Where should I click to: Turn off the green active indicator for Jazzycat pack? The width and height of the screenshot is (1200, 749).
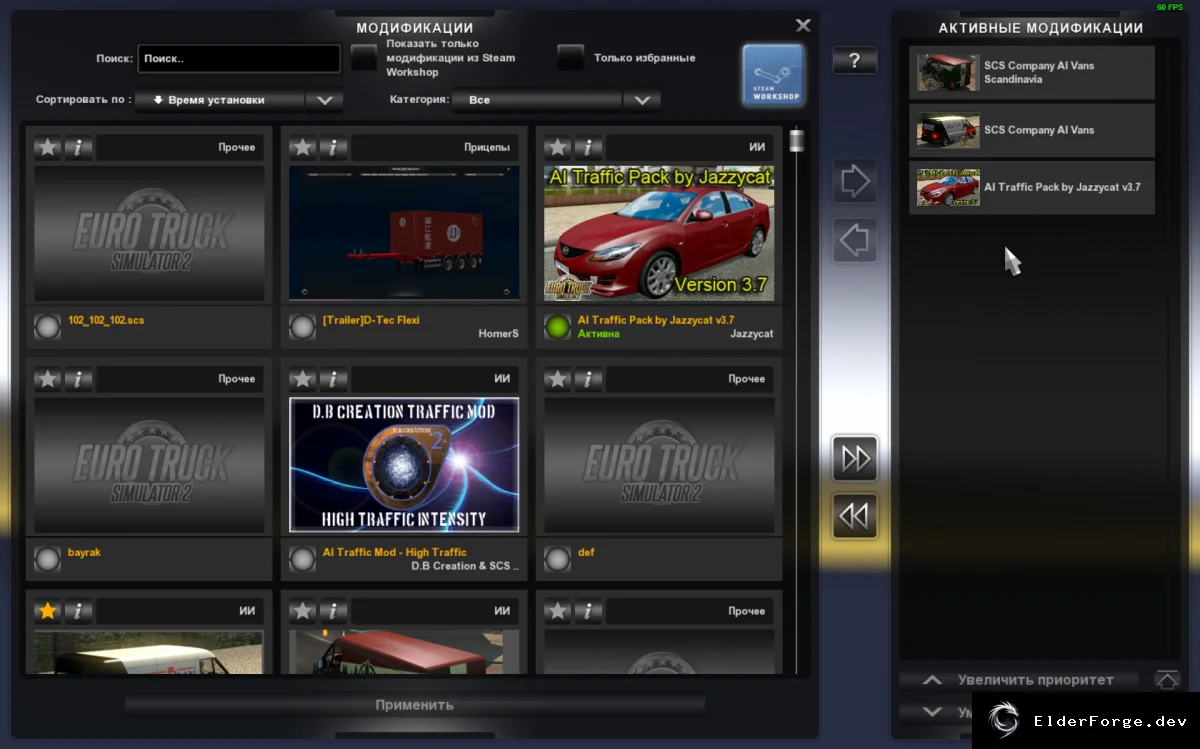pyautogui.click(x=557, y=327)
